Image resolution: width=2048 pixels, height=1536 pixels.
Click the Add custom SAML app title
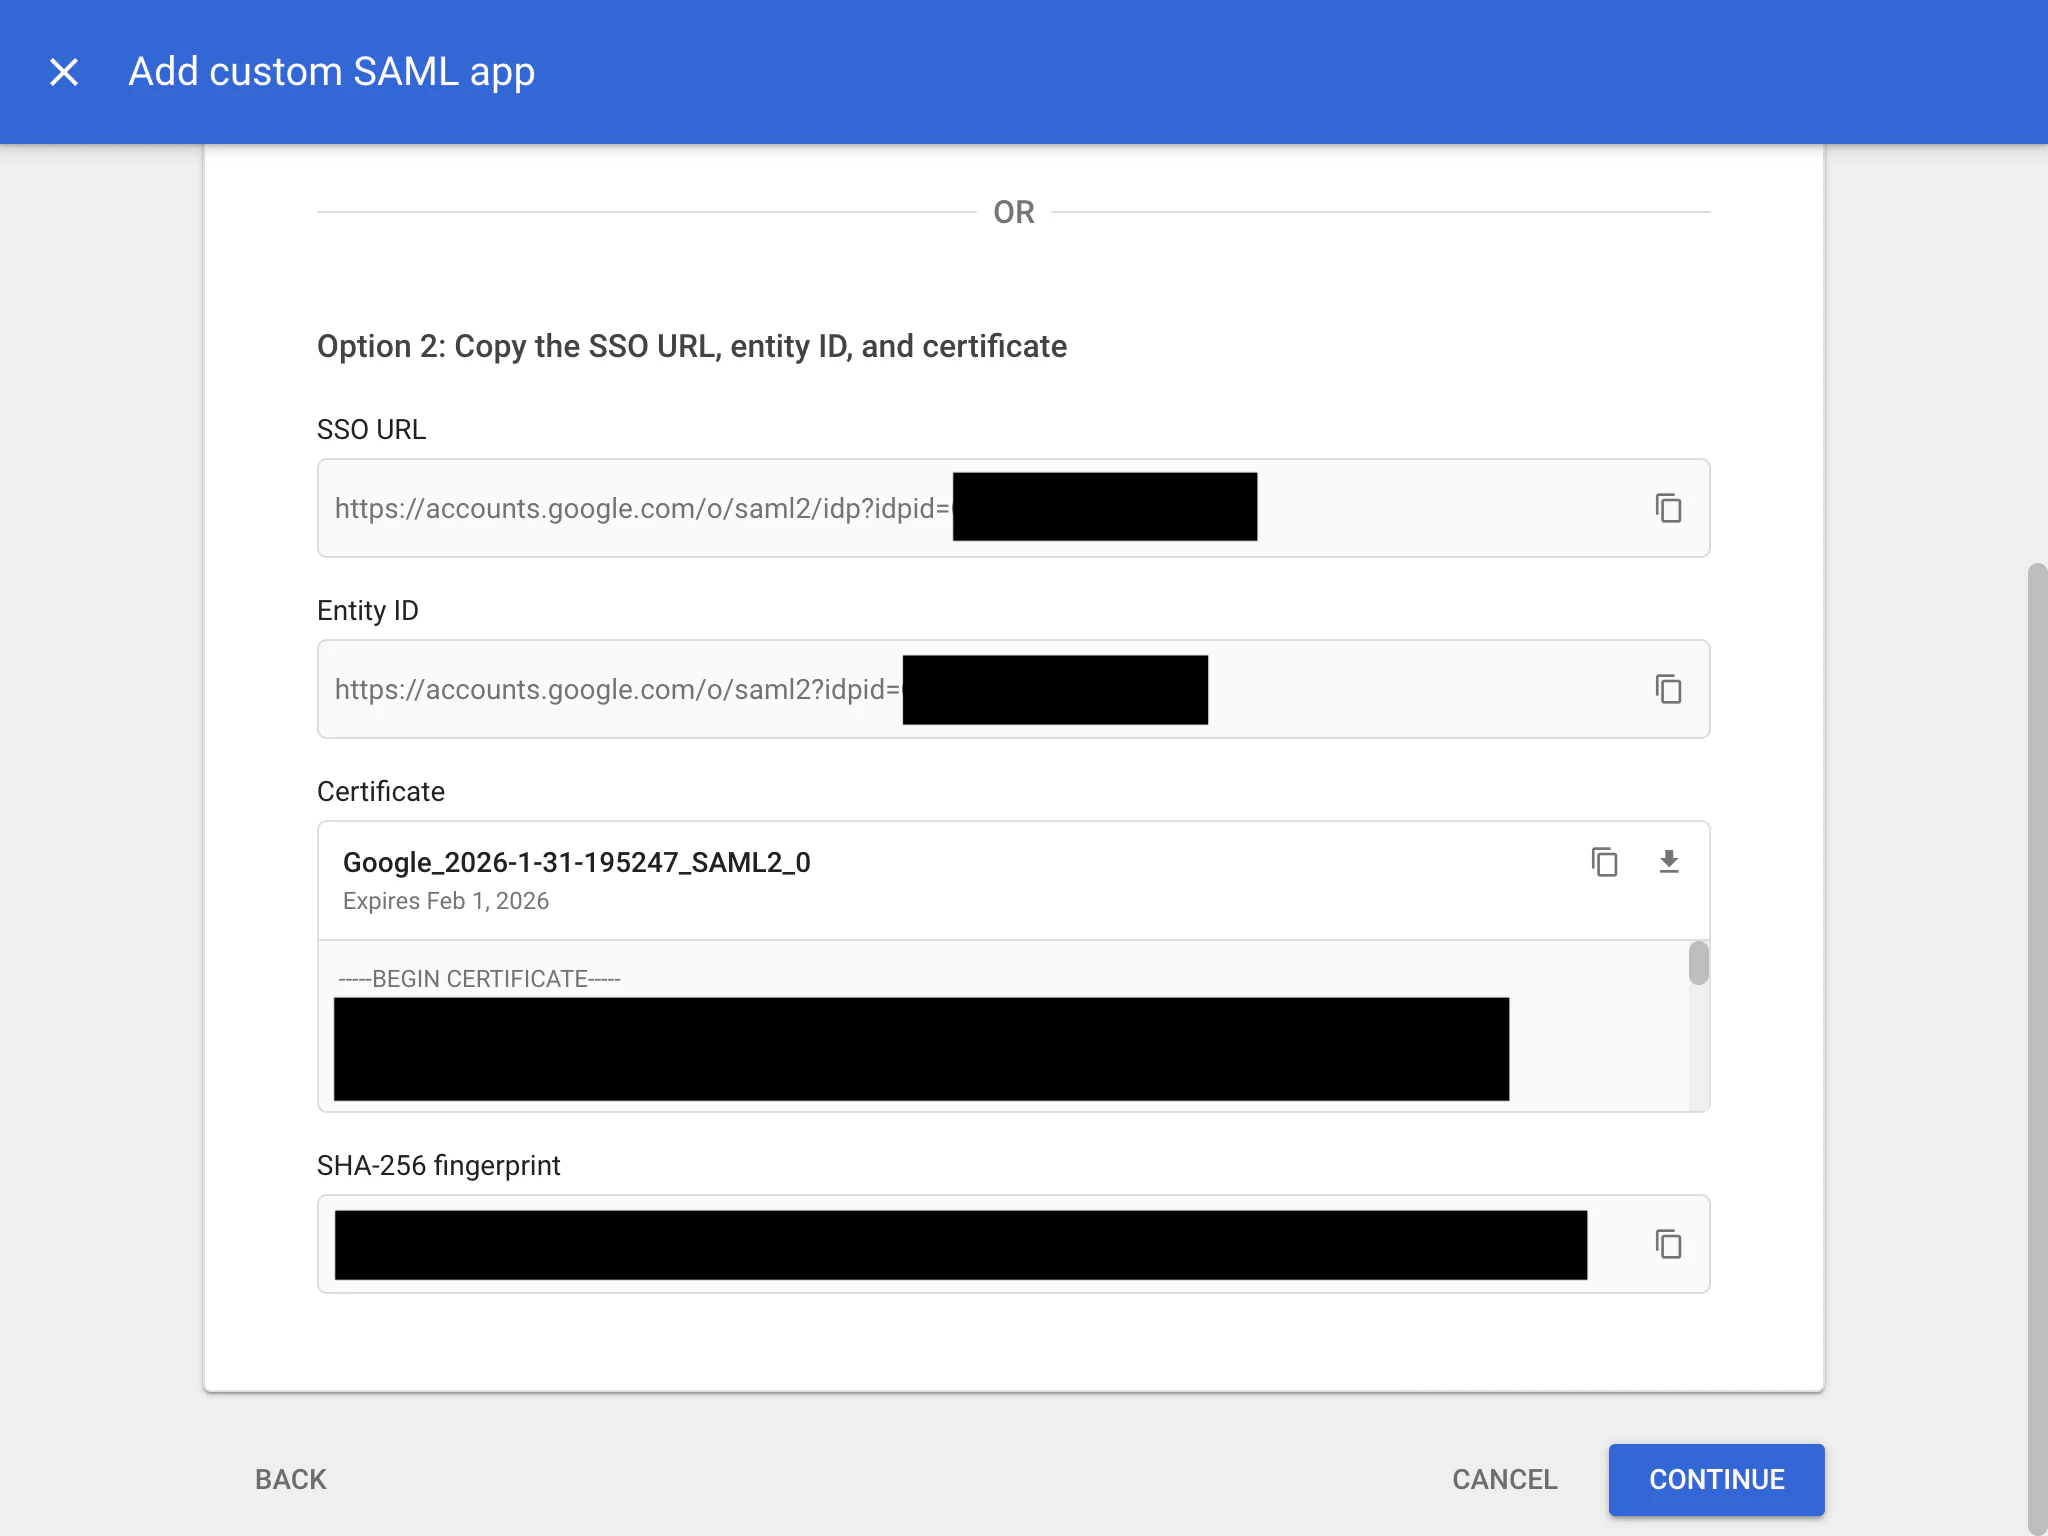pos(331,72)
